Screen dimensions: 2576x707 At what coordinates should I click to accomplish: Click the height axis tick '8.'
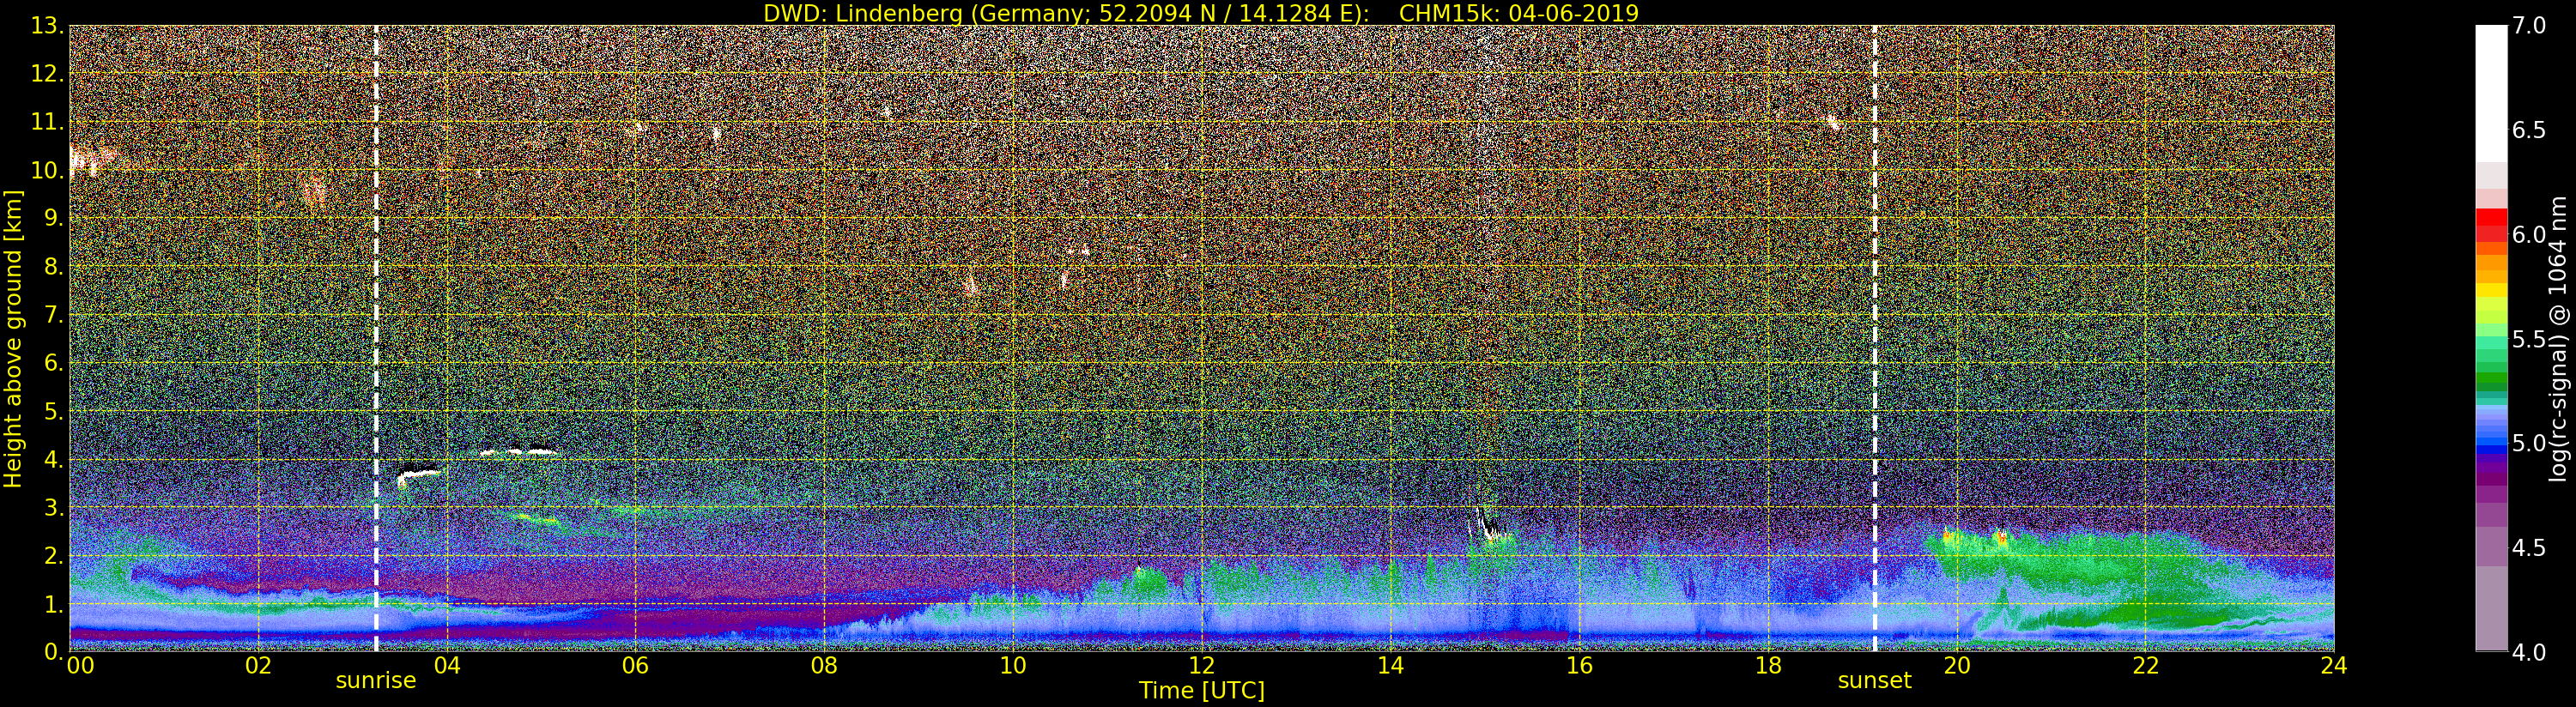pos(53,267)
